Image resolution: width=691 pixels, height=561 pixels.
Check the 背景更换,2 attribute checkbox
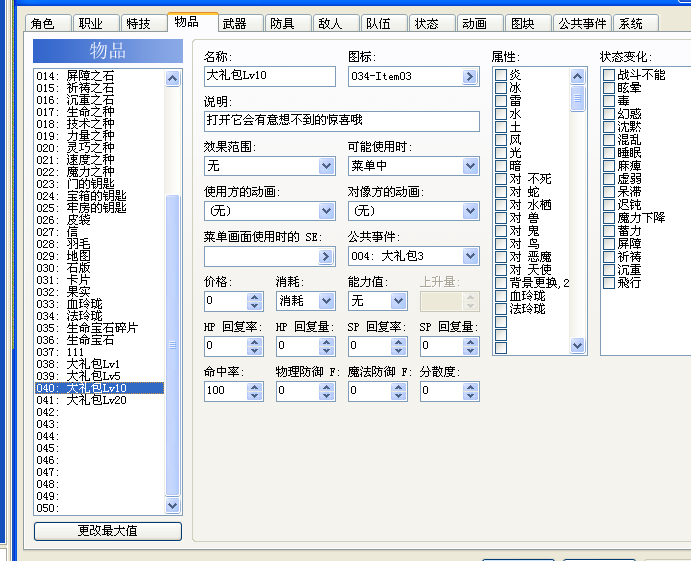tap(501, 283)
